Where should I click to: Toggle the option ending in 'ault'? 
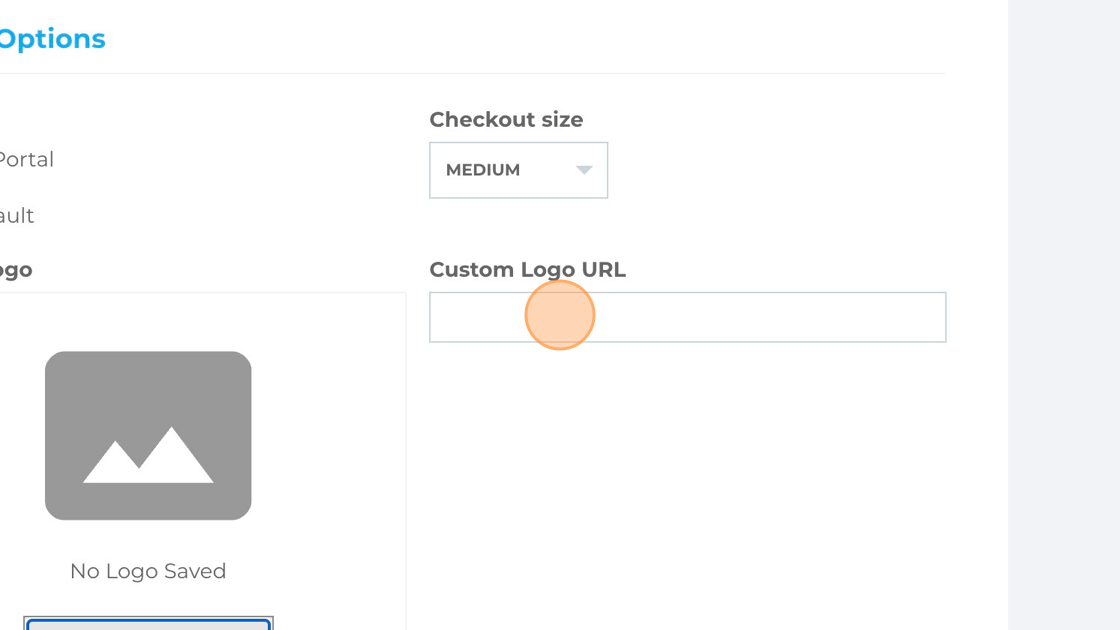16,215
